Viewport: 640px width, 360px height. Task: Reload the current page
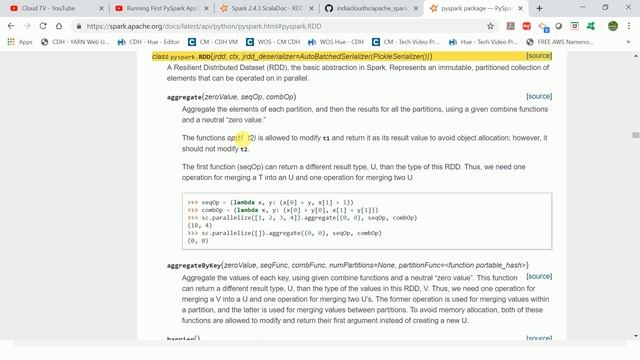[43, 26]
